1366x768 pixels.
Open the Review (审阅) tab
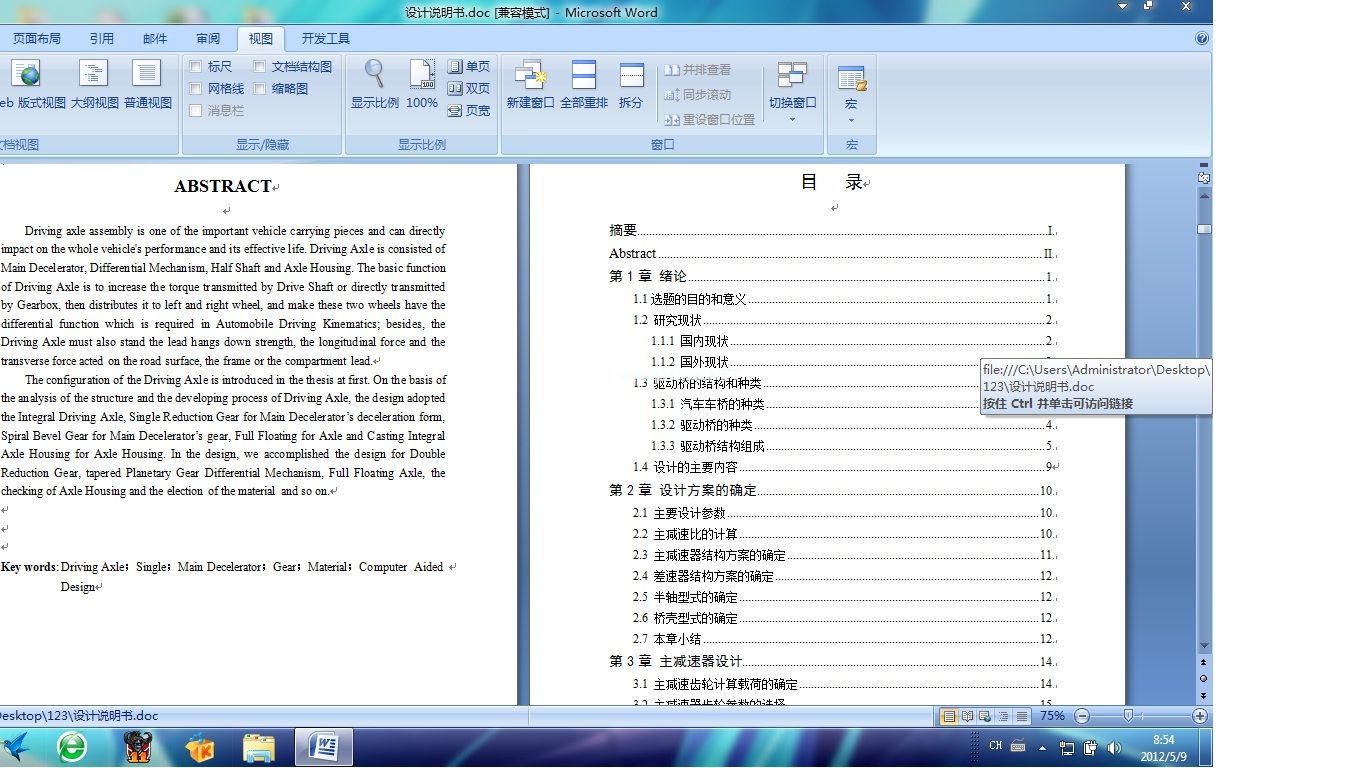[x=208, y=39]
